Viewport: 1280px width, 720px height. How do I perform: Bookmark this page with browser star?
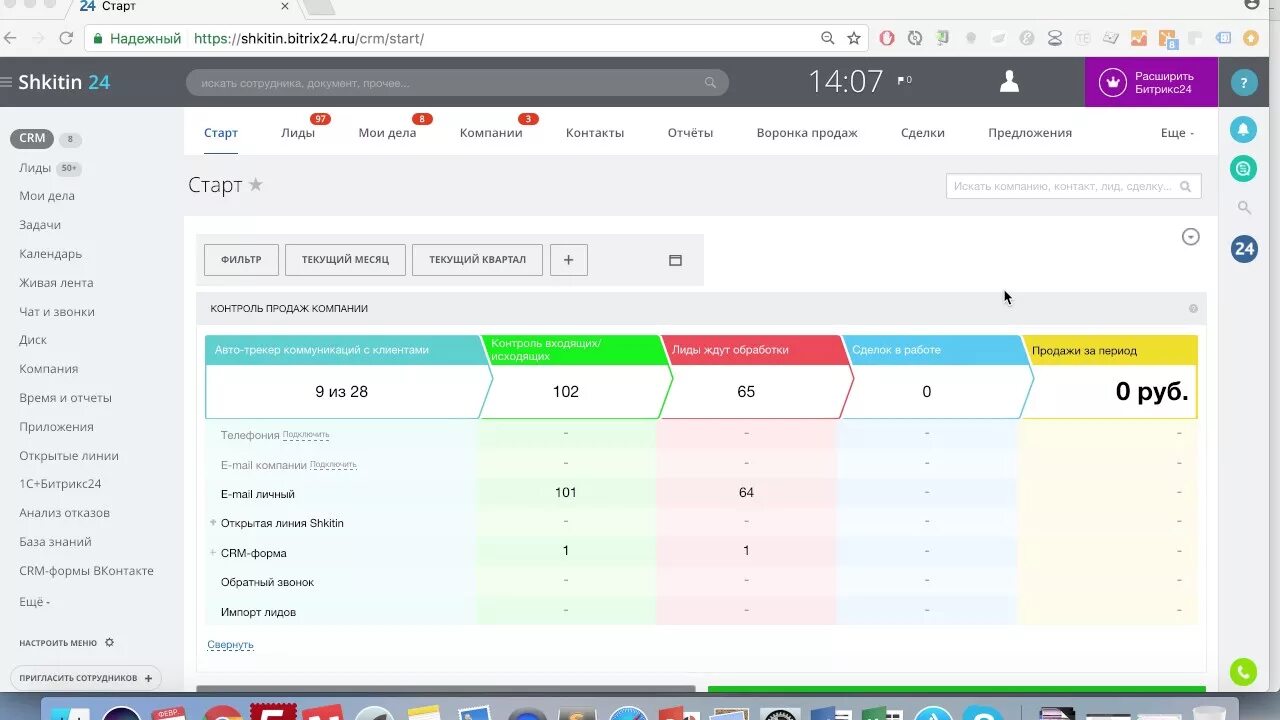[854, 38]
